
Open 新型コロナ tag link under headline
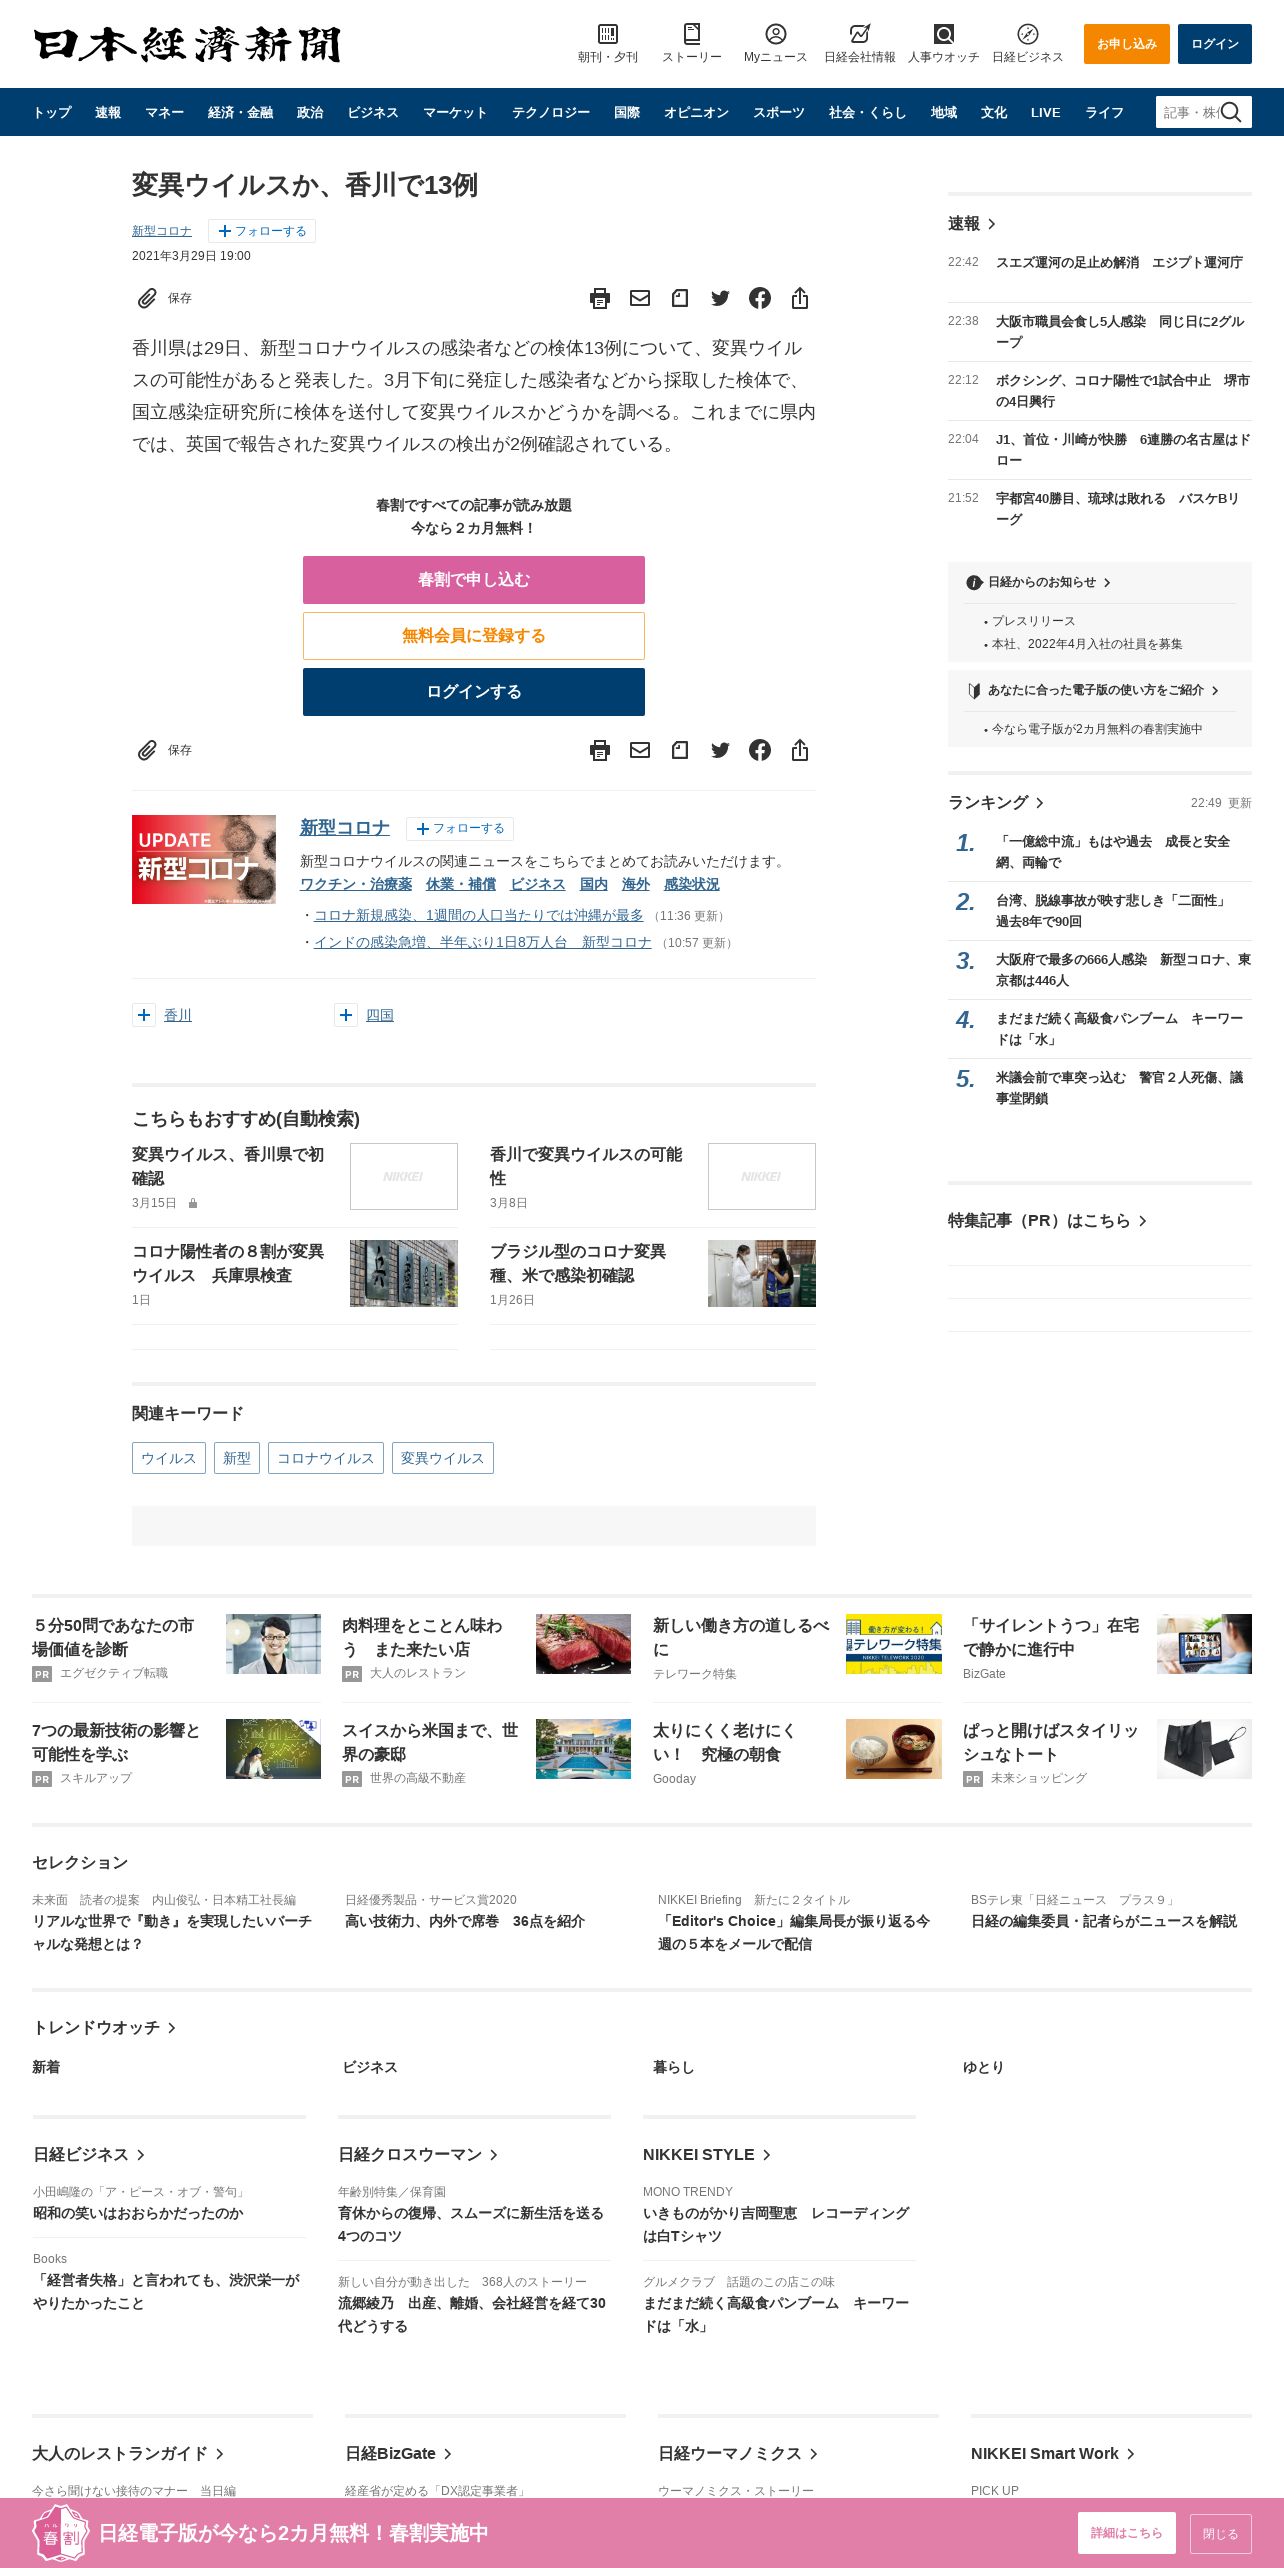coord(162,231)
